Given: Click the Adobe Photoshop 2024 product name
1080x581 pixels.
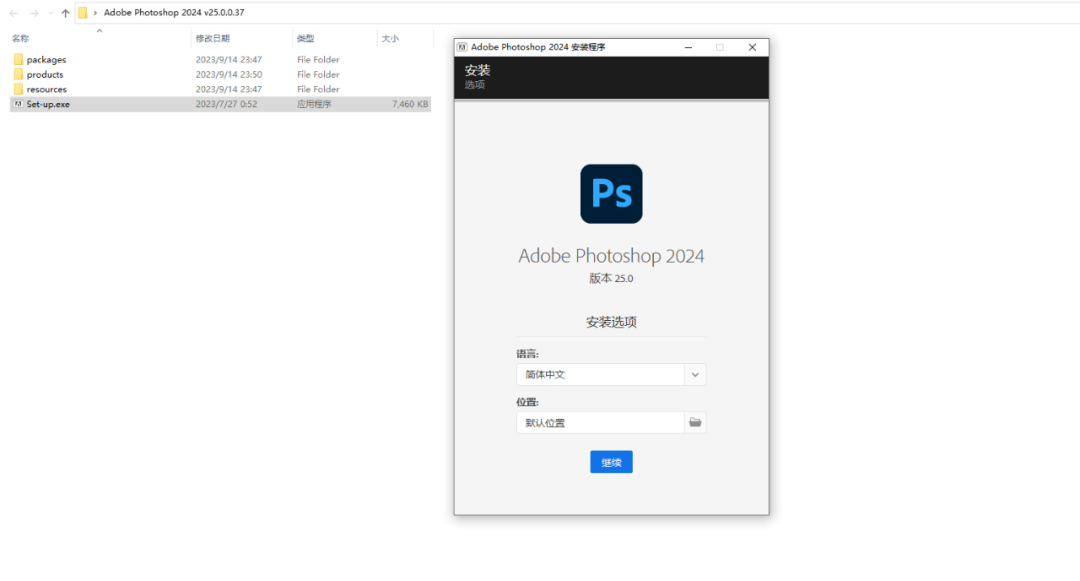Looking at the screenshot, I should [611, 256].
